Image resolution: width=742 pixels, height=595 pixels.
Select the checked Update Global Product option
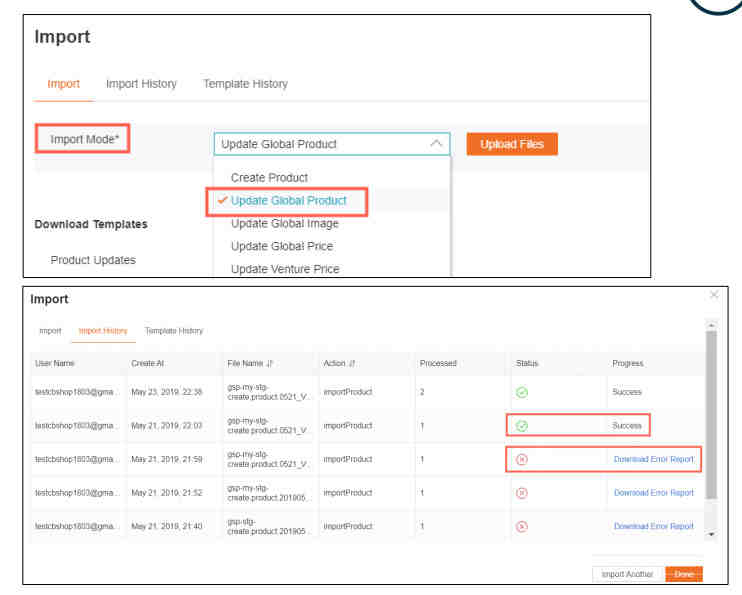coord(288,200)
